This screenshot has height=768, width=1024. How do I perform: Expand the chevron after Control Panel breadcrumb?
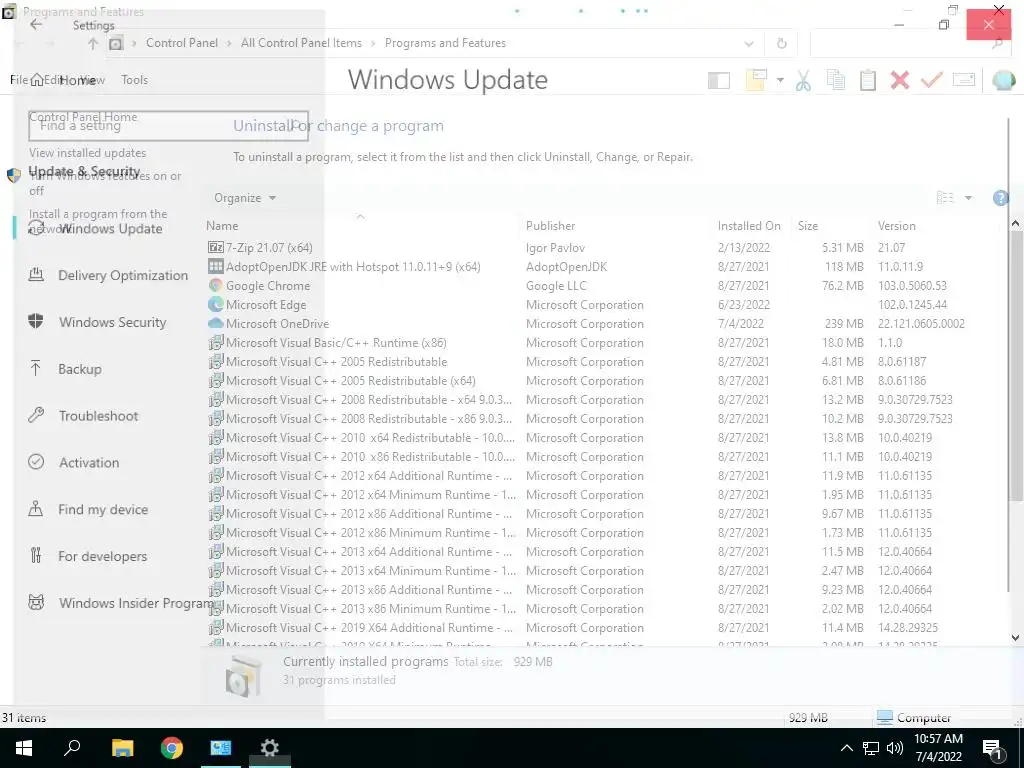229,43
